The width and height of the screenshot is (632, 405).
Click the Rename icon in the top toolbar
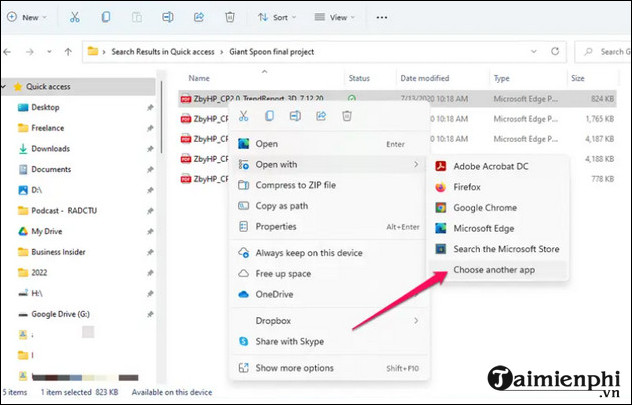click(168, 17)
